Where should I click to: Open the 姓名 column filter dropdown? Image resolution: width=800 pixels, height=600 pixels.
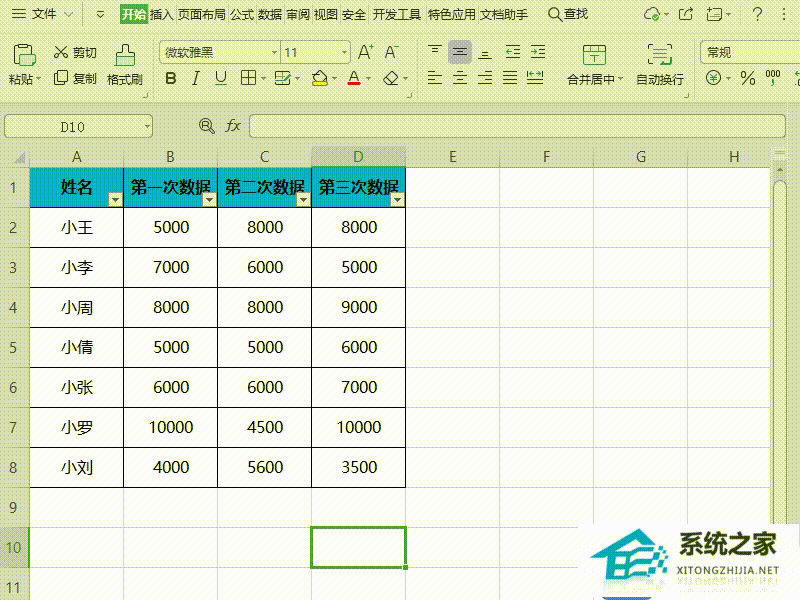(x=115, y=199)
